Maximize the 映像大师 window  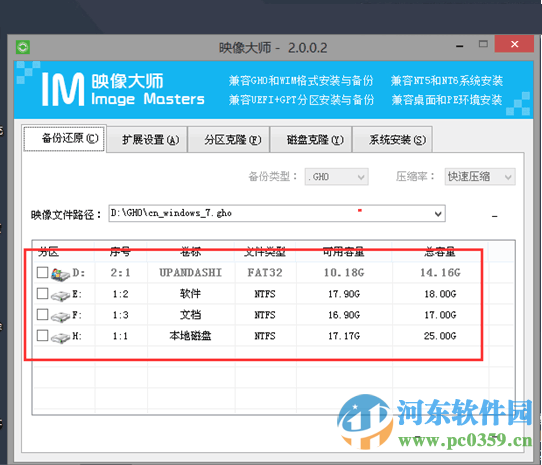483,44
